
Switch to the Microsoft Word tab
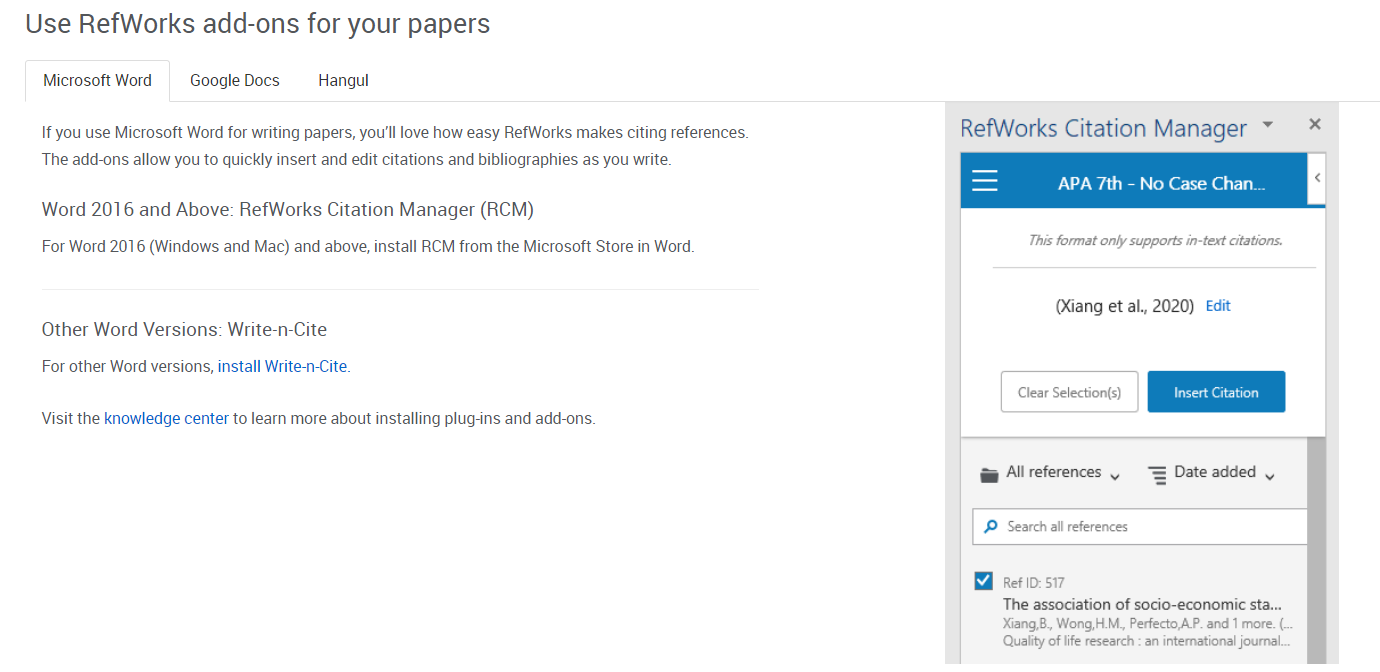pyautogui.click(x=97, y=80)
